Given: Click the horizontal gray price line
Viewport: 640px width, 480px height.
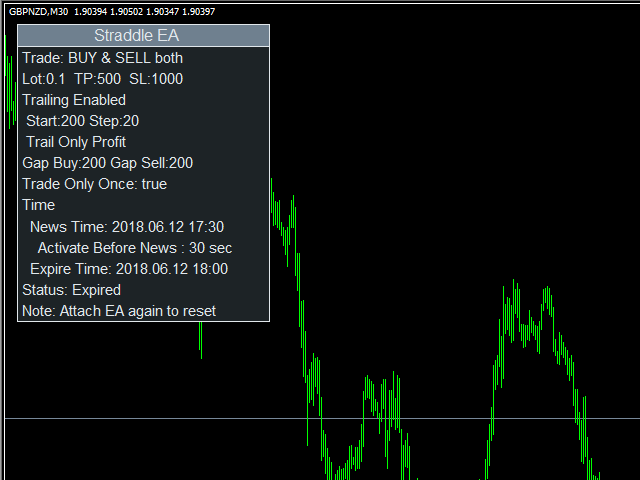Looking at the screenshot, I should point(322,418).
